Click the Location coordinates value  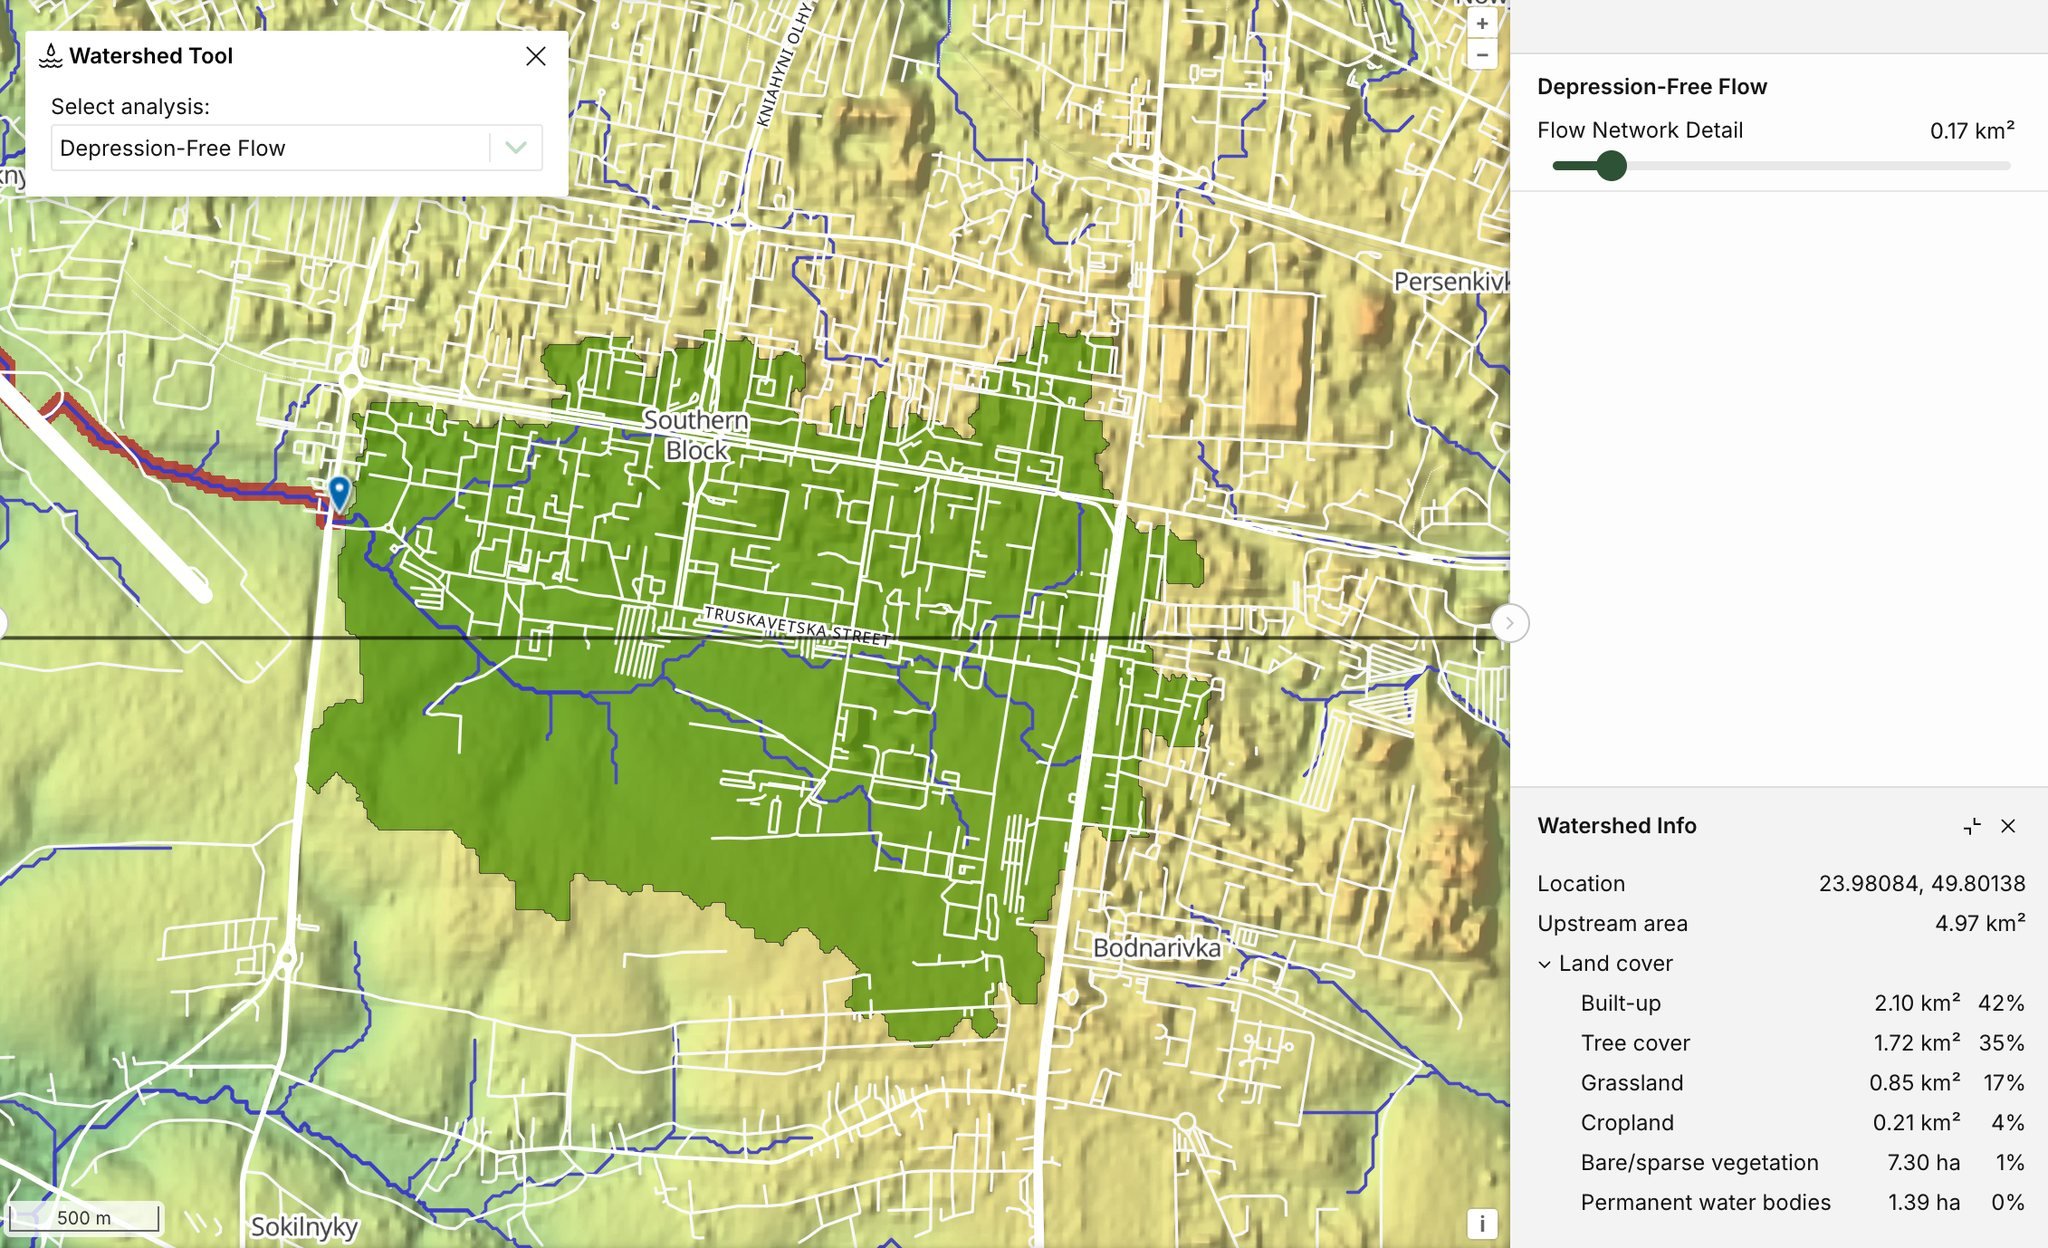click(1921, 884)
